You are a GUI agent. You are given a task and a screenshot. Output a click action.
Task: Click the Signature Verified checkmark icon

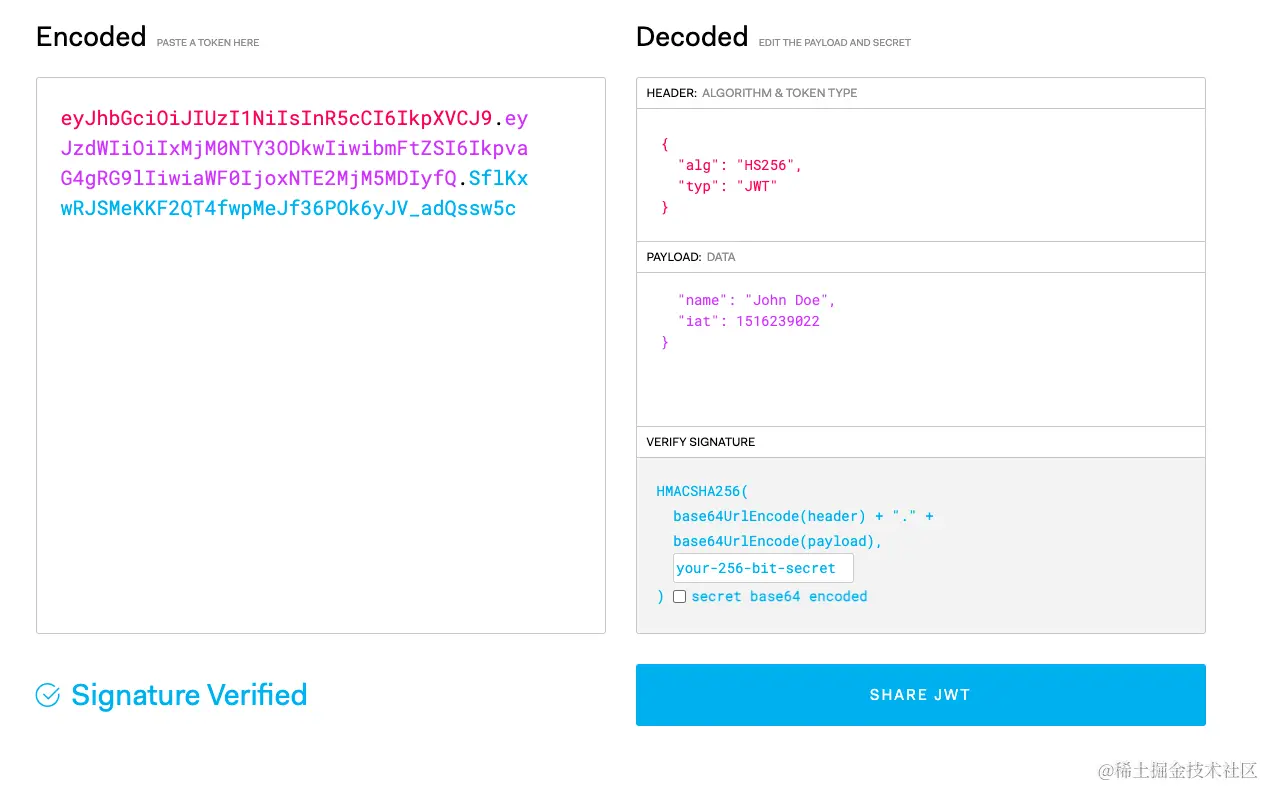tap(48, 695)
